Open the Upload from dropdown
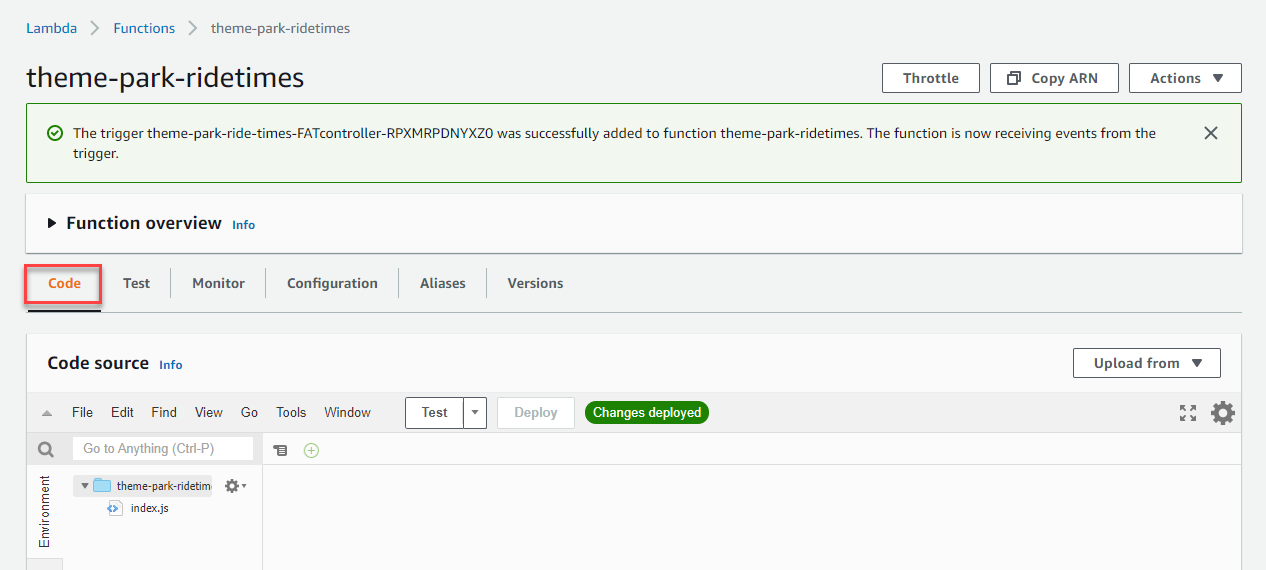The height and width of the screenshot is (570, 1266). point(1146,363)
